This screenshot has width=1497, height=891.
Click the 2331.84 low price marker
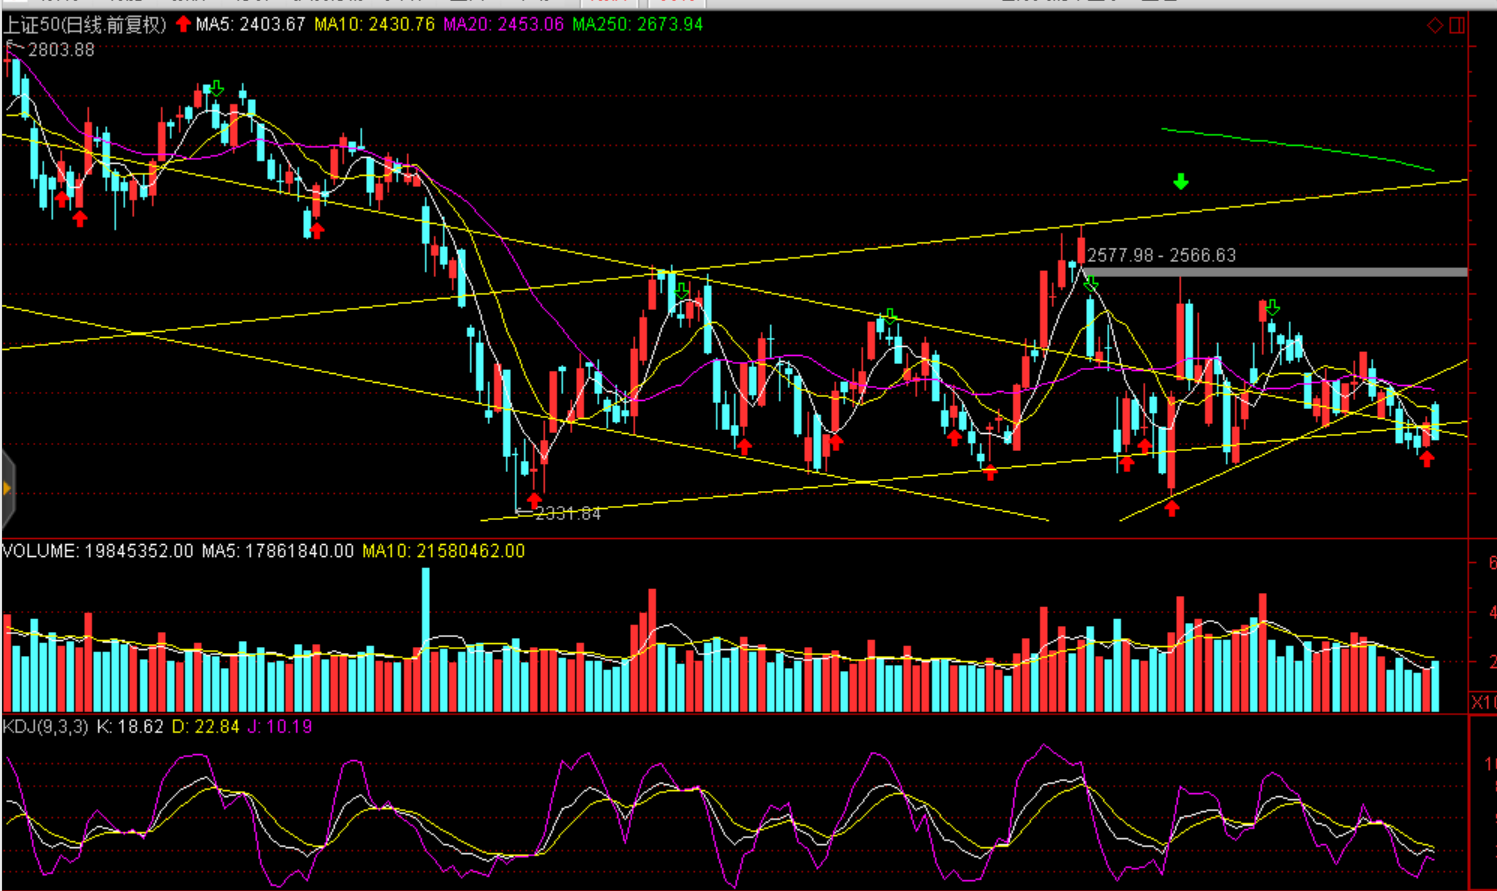pyautogui.click(x=567, y=514)
